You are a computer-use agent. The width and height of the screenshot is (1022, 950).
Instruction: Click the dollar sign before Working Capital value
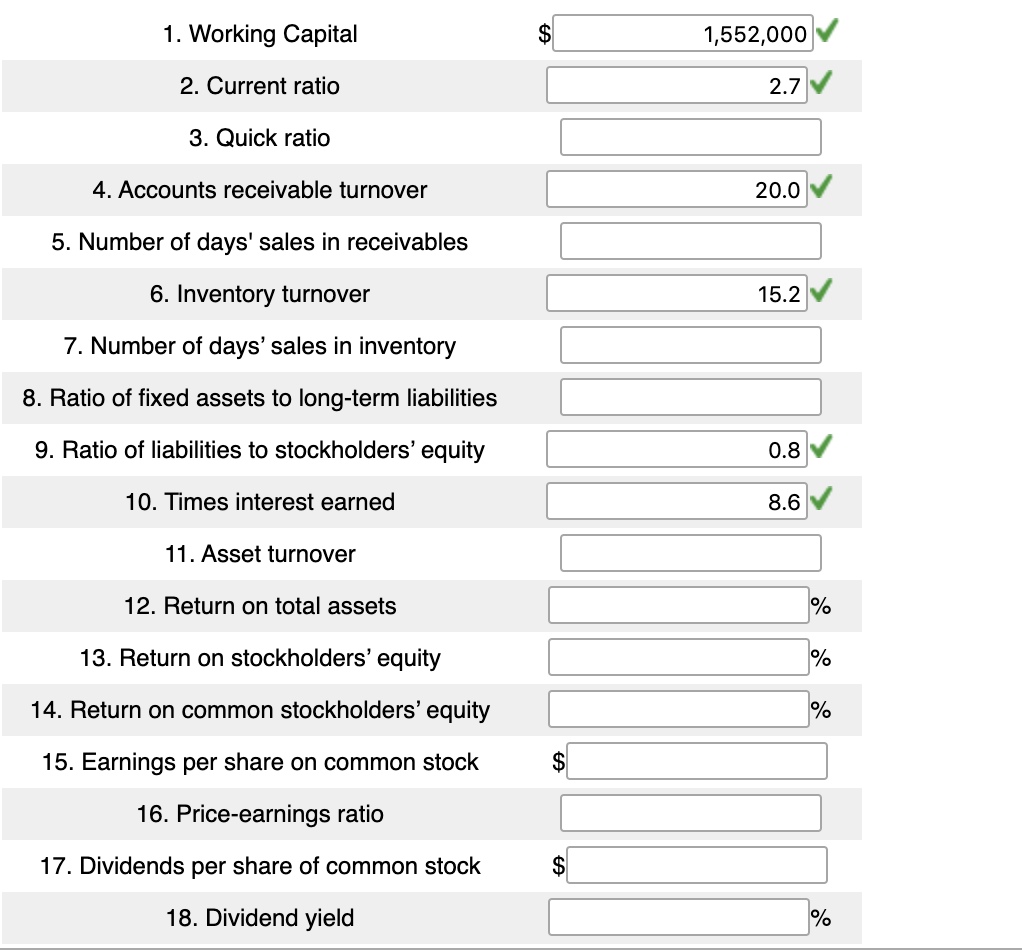[x=543, y=33]
